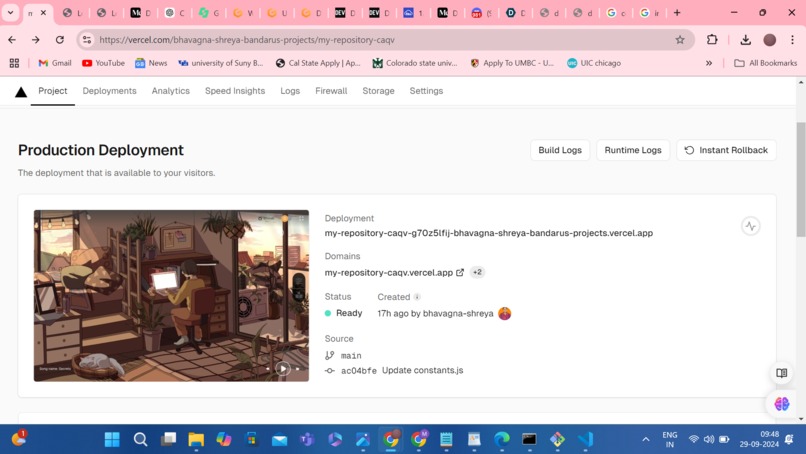This screenshot has height=454, width=806.
Task: Click the Created info icon
Action: tap(417, 297)
